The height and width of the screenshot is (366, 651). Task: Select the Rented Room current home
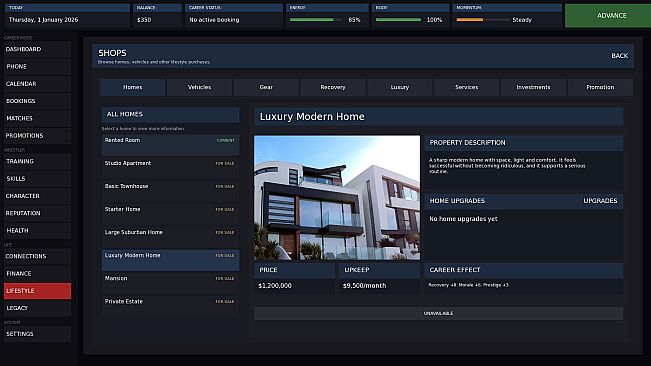(170, 145)
